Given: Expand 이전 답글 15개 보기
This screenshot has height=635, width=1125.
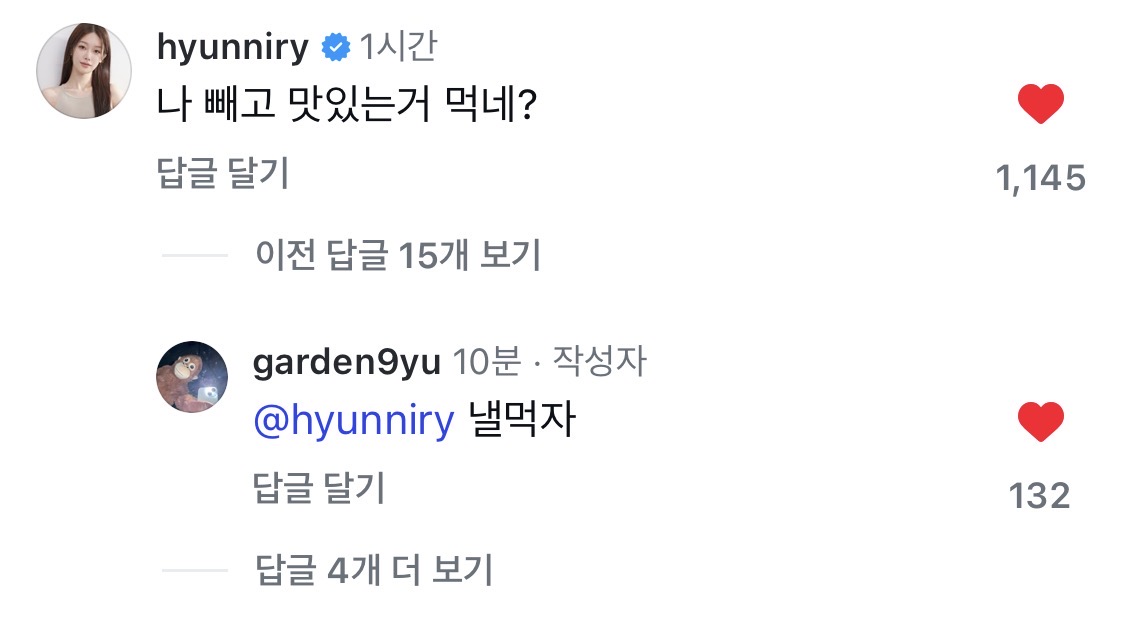Looking at the screenshot, I should pos(398,256).
